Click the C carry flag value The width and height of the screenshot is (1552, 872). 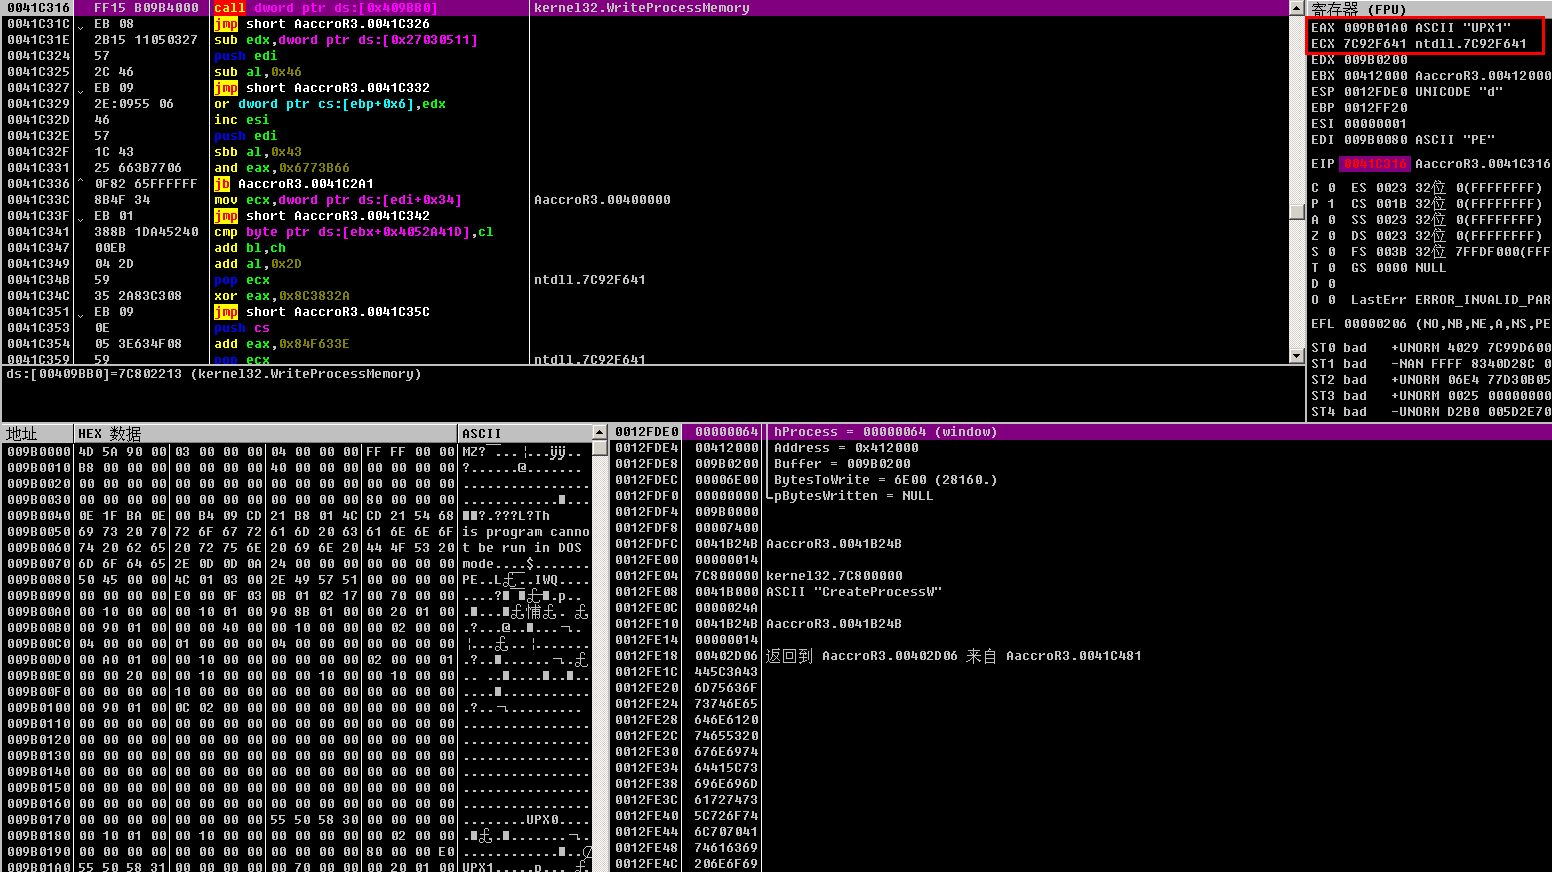(1332, 188)
